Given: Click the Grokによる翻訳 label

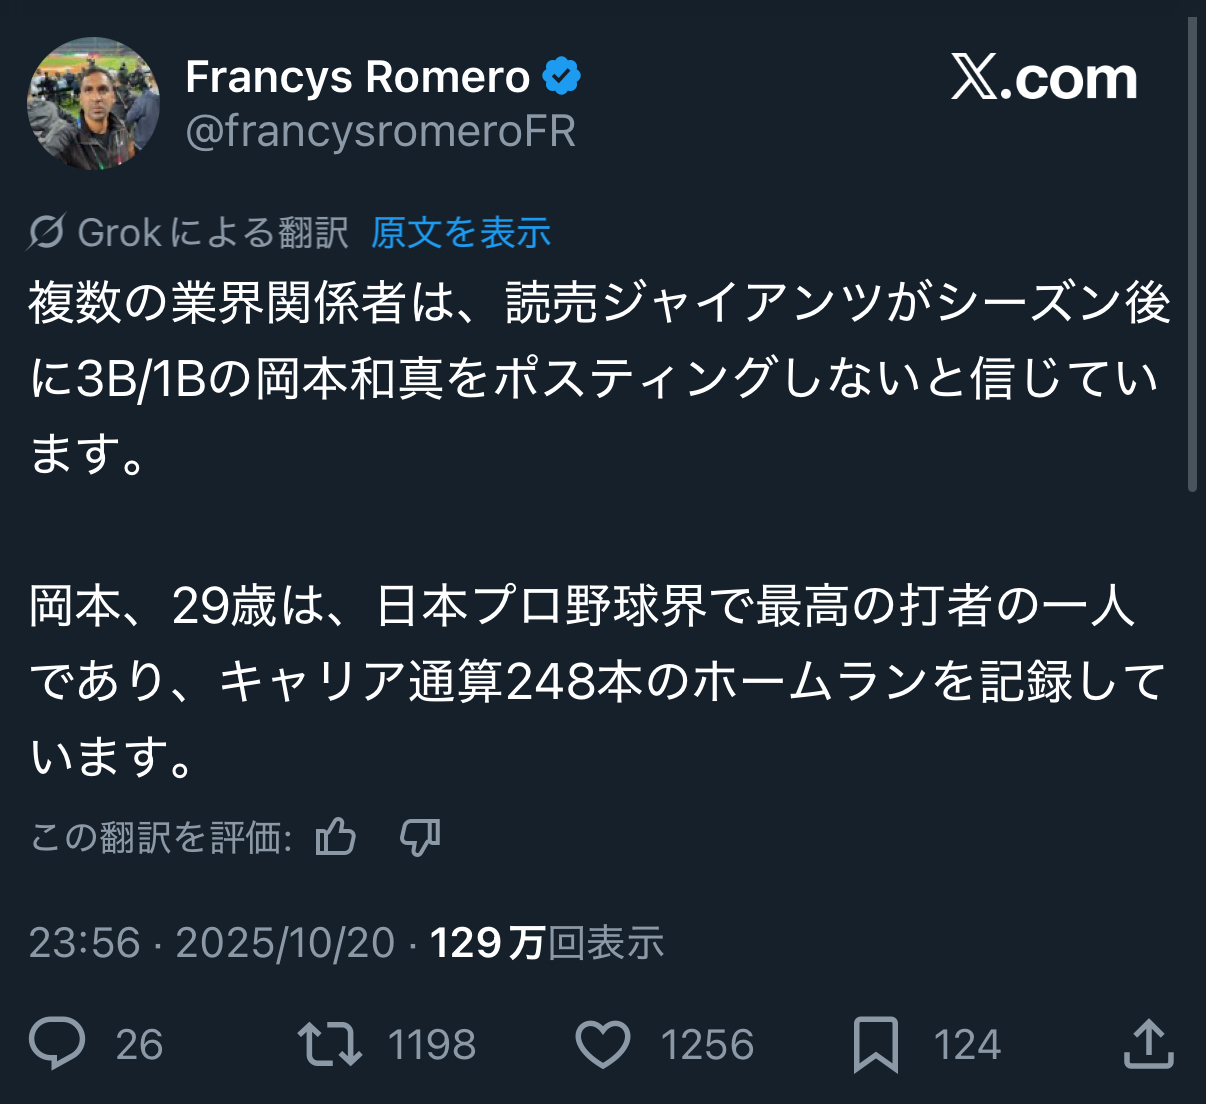Looking at the screenshot, I should pyautogui.click(x=212, y=233).
